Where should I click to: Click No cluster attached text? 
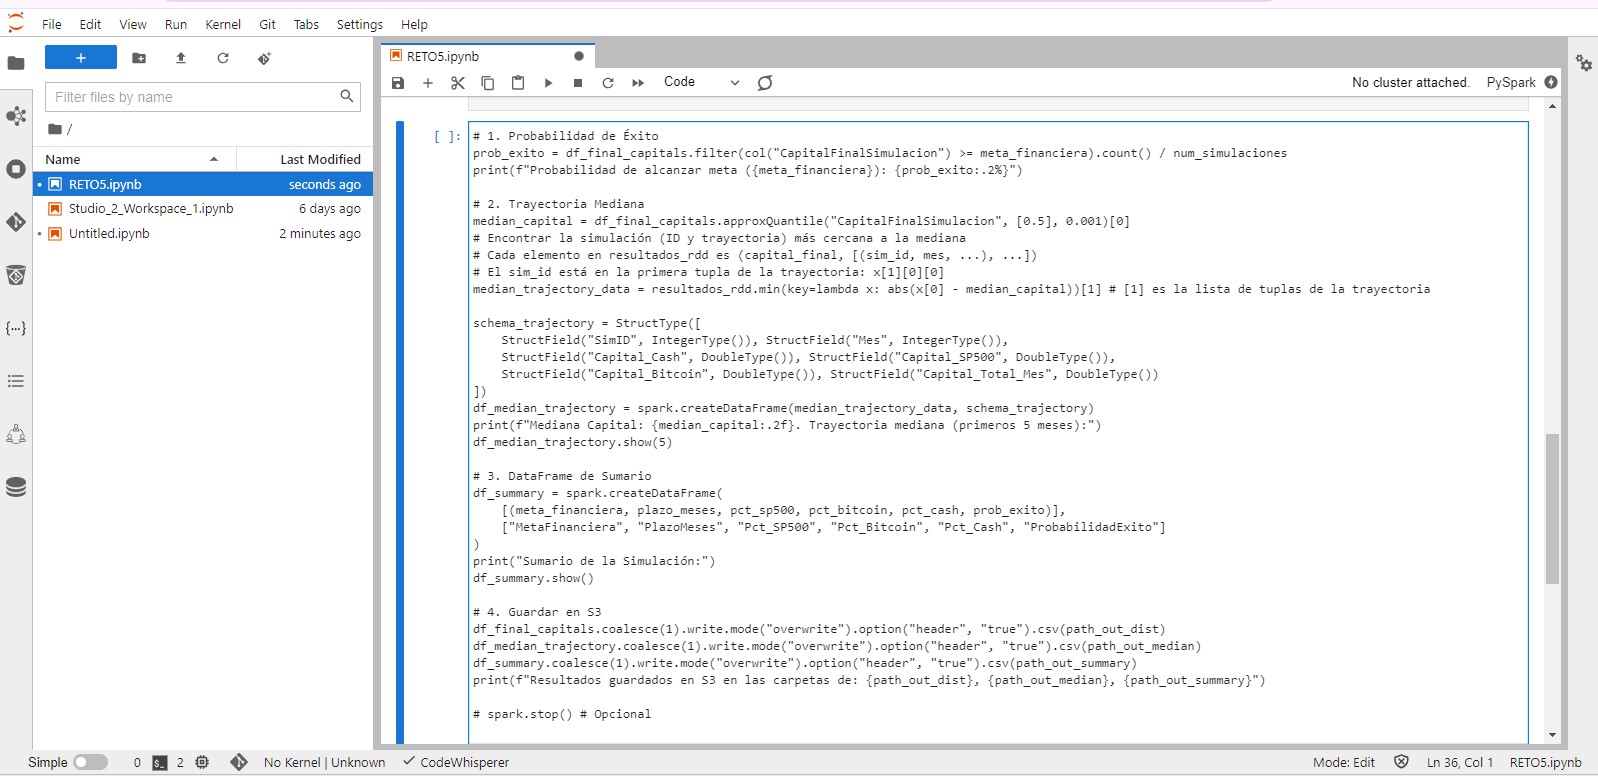coord(1410,82)
